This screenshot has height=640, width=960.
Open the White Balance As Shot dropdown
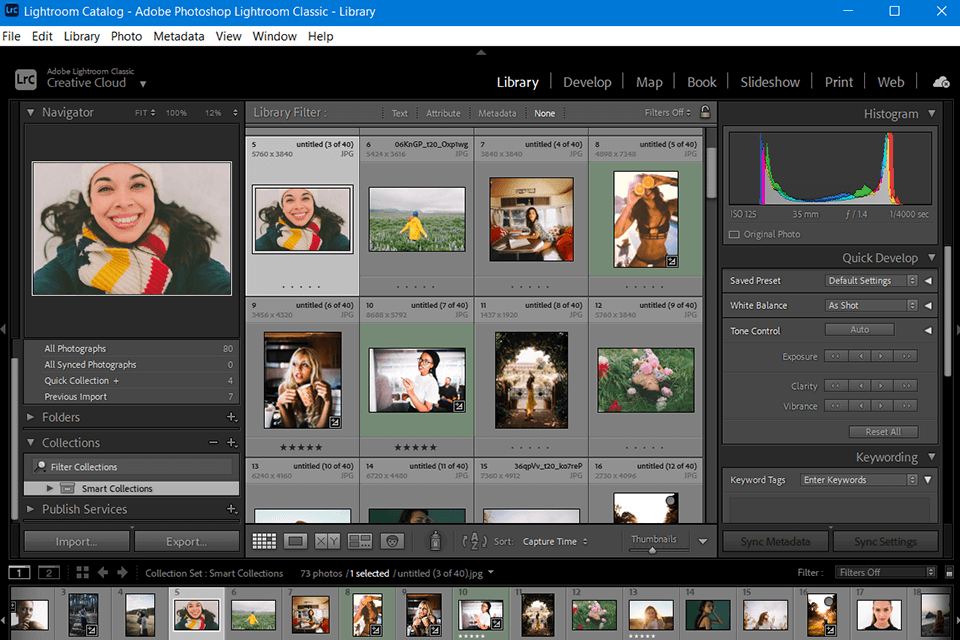pos(871,305)
